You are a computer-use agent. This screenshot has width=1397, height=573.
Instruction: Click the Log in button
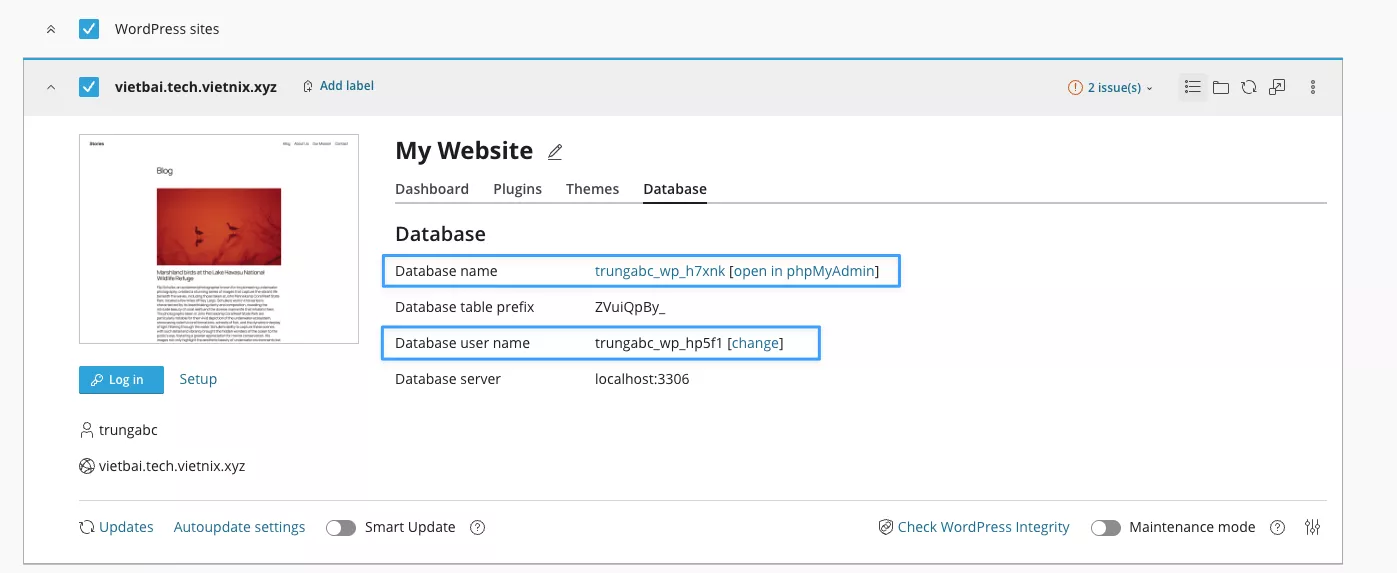pos(121,380)
